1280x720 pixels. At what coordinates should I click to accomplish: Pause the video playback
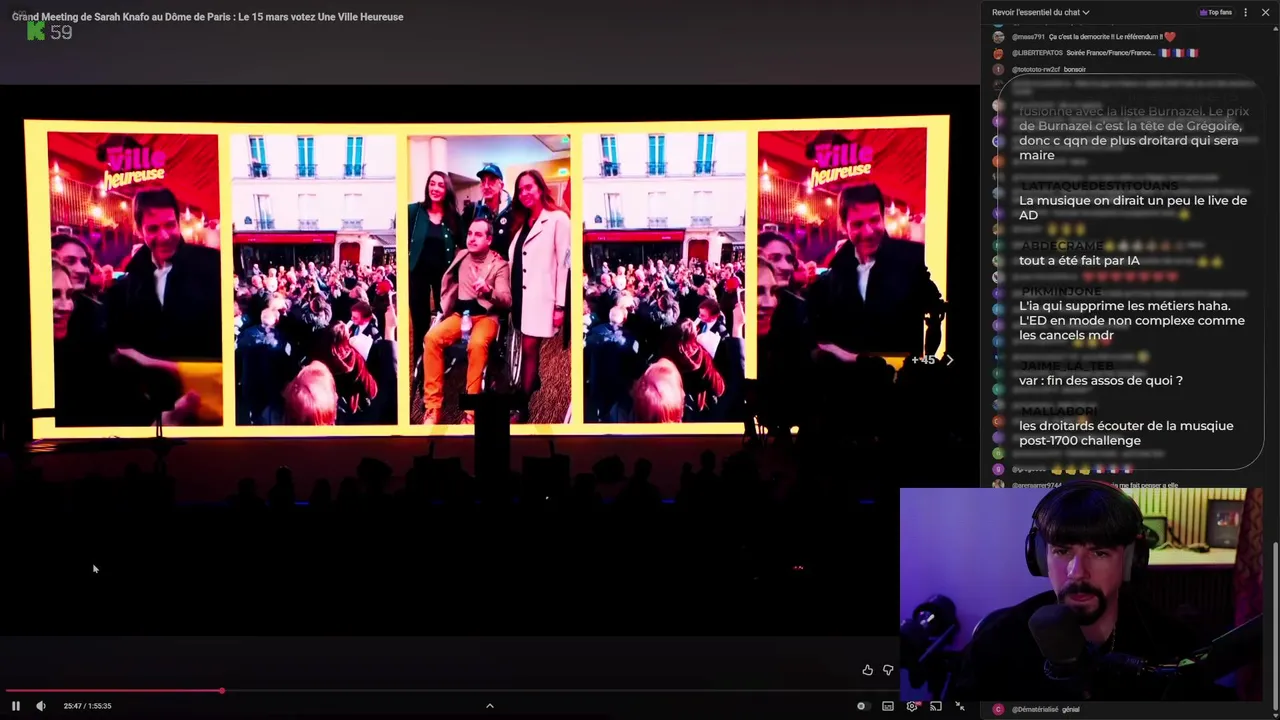point(16,706)
